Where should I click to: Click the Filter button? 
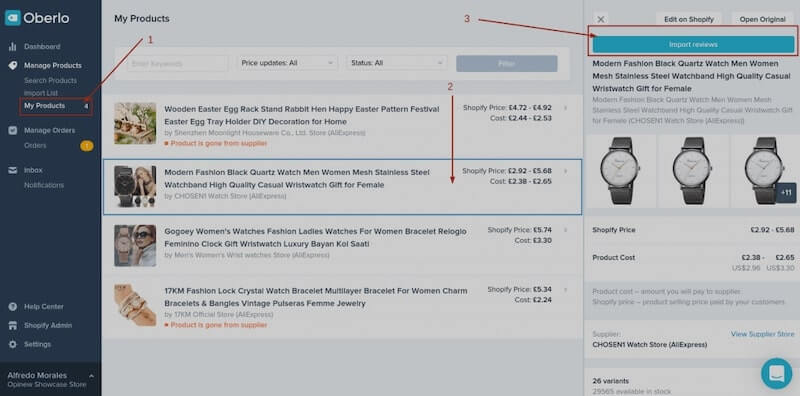coord(507,63)
